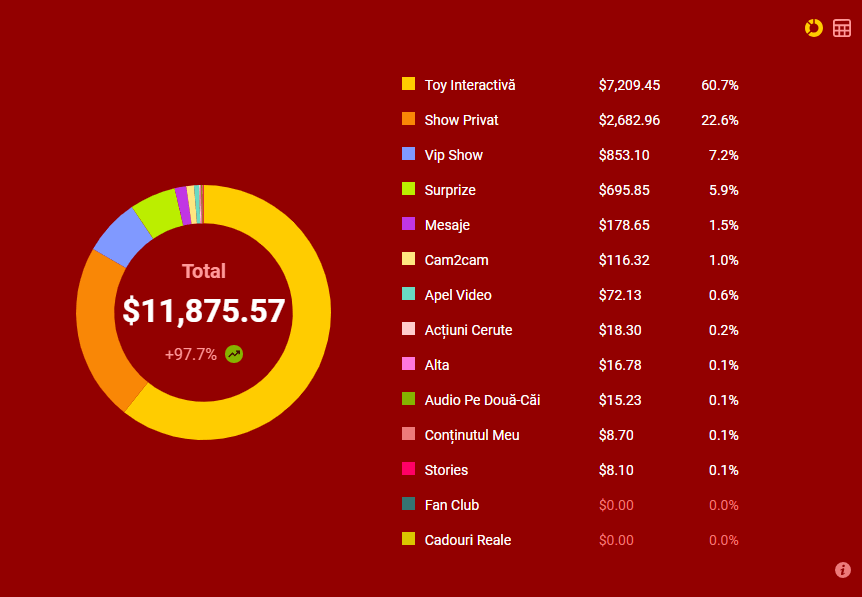Image resolution: width=862 pixels, height=597 pixels.
Task: Switch to table view icon
Action: click(x=842, y=28)
